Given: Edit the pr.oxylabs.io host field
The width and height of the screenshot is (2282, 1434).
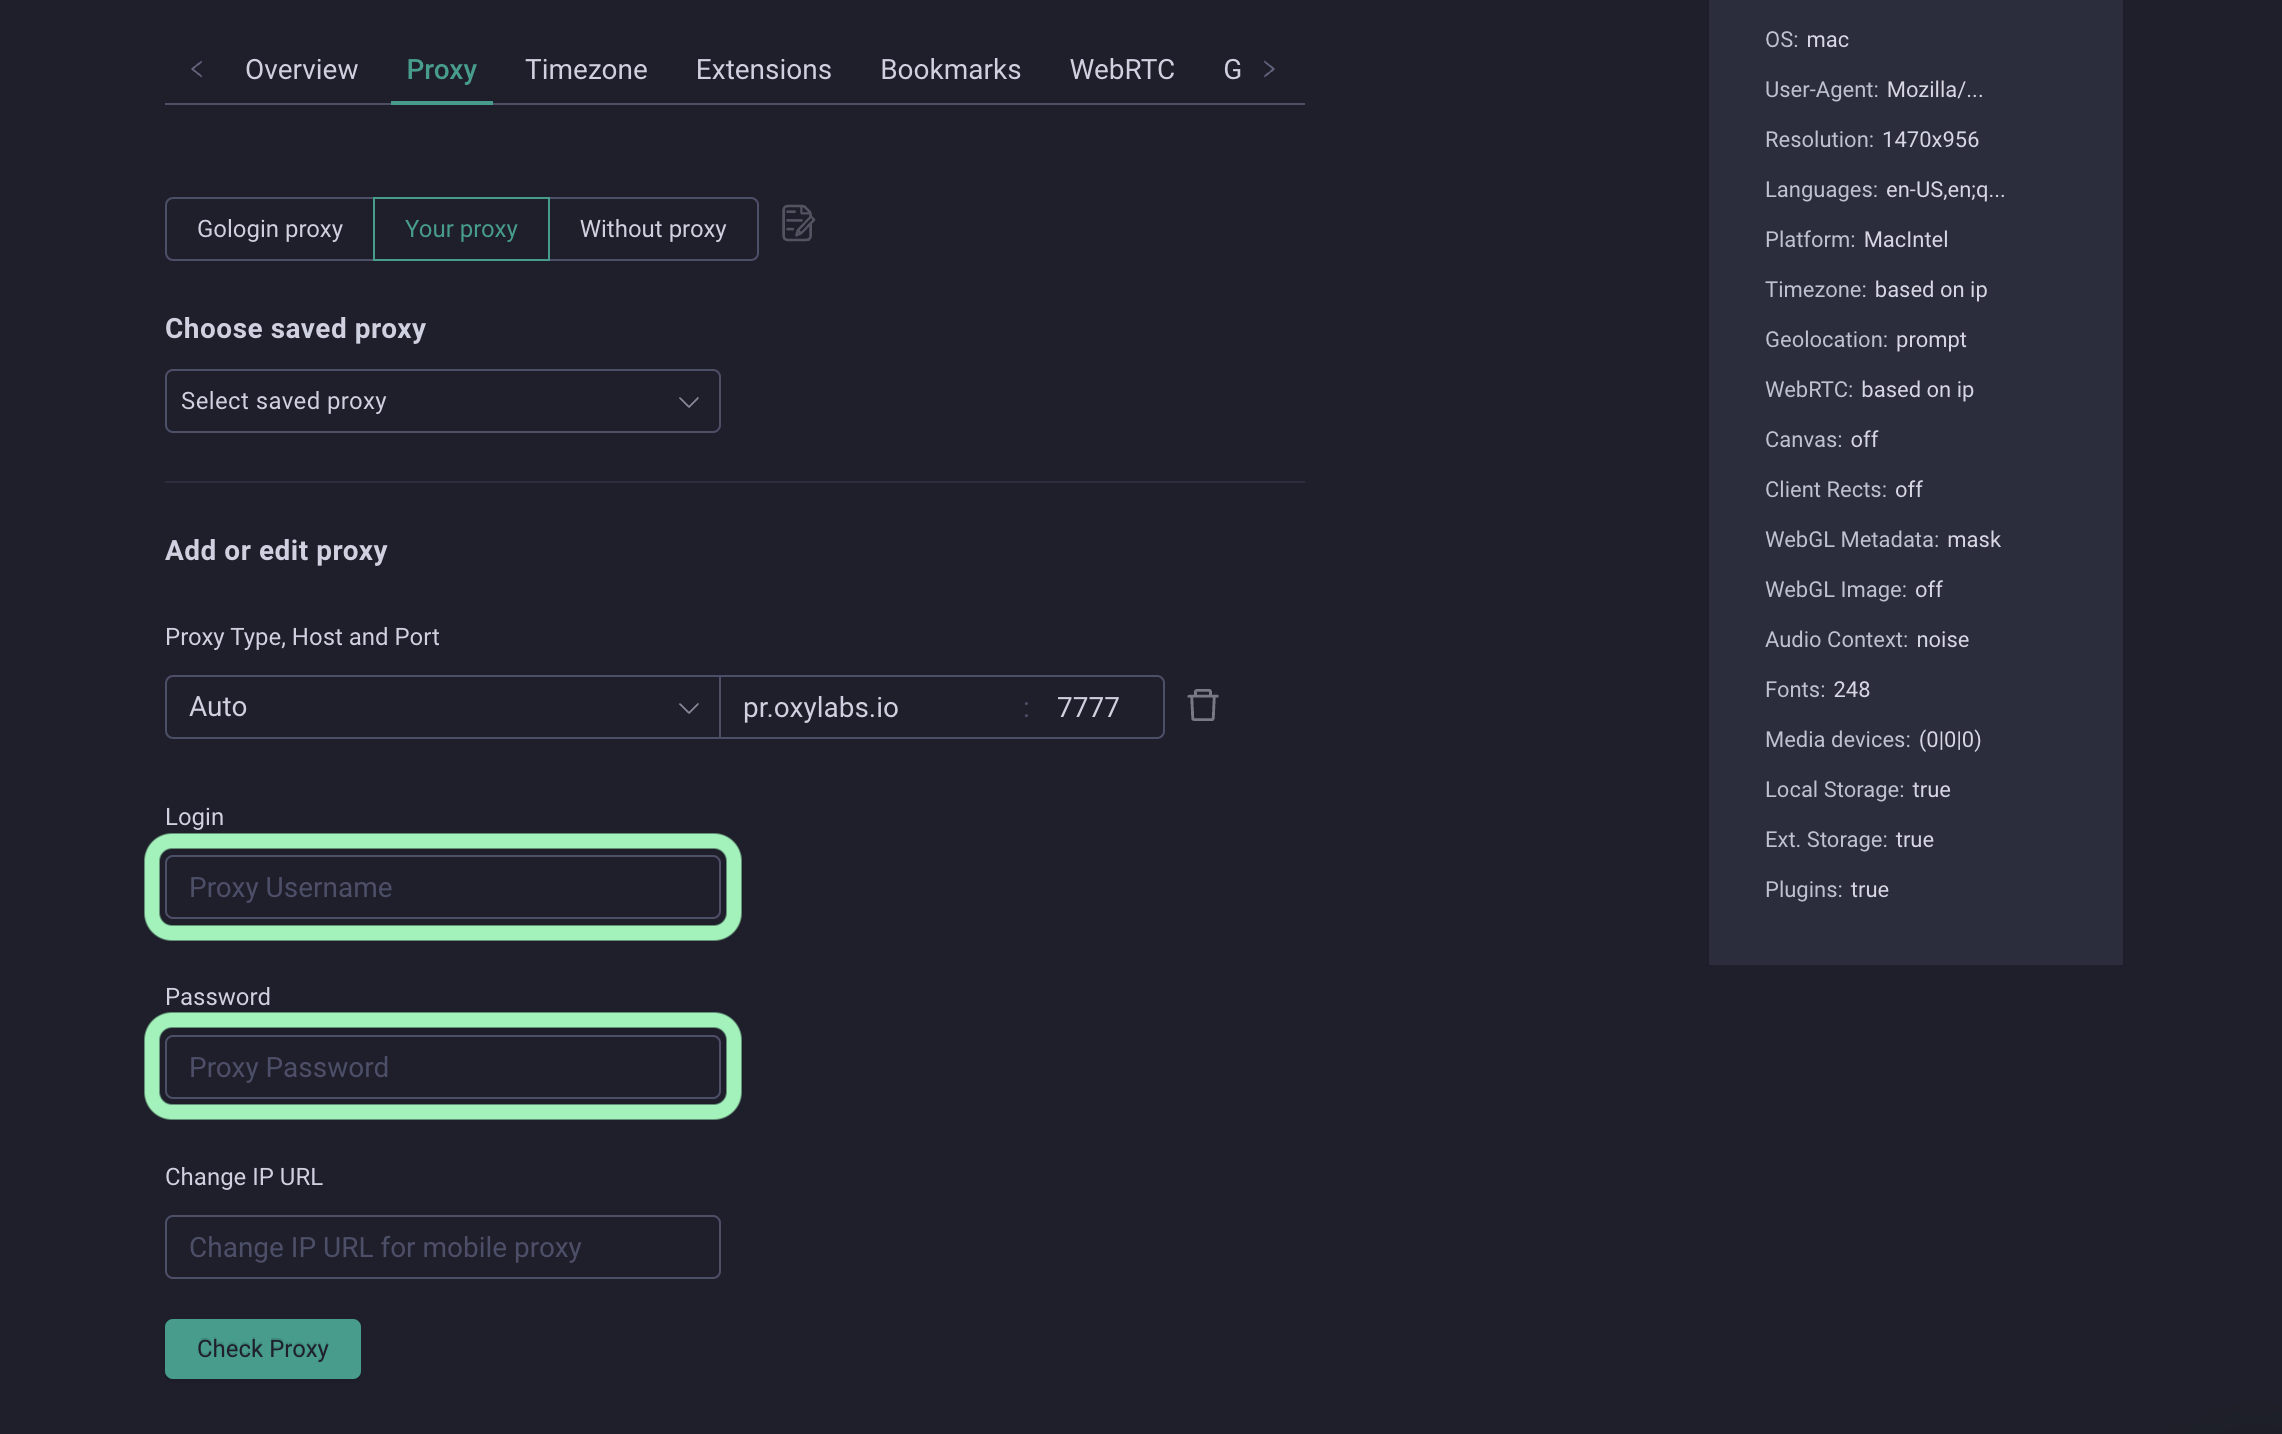Looking at the screenshot, I should 870,707.
